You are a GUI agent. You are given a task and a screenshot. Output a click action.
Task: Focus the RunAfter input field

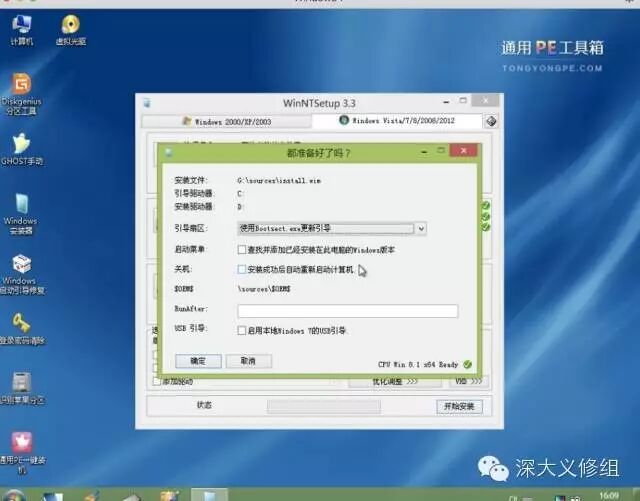(x=348, y=311)
